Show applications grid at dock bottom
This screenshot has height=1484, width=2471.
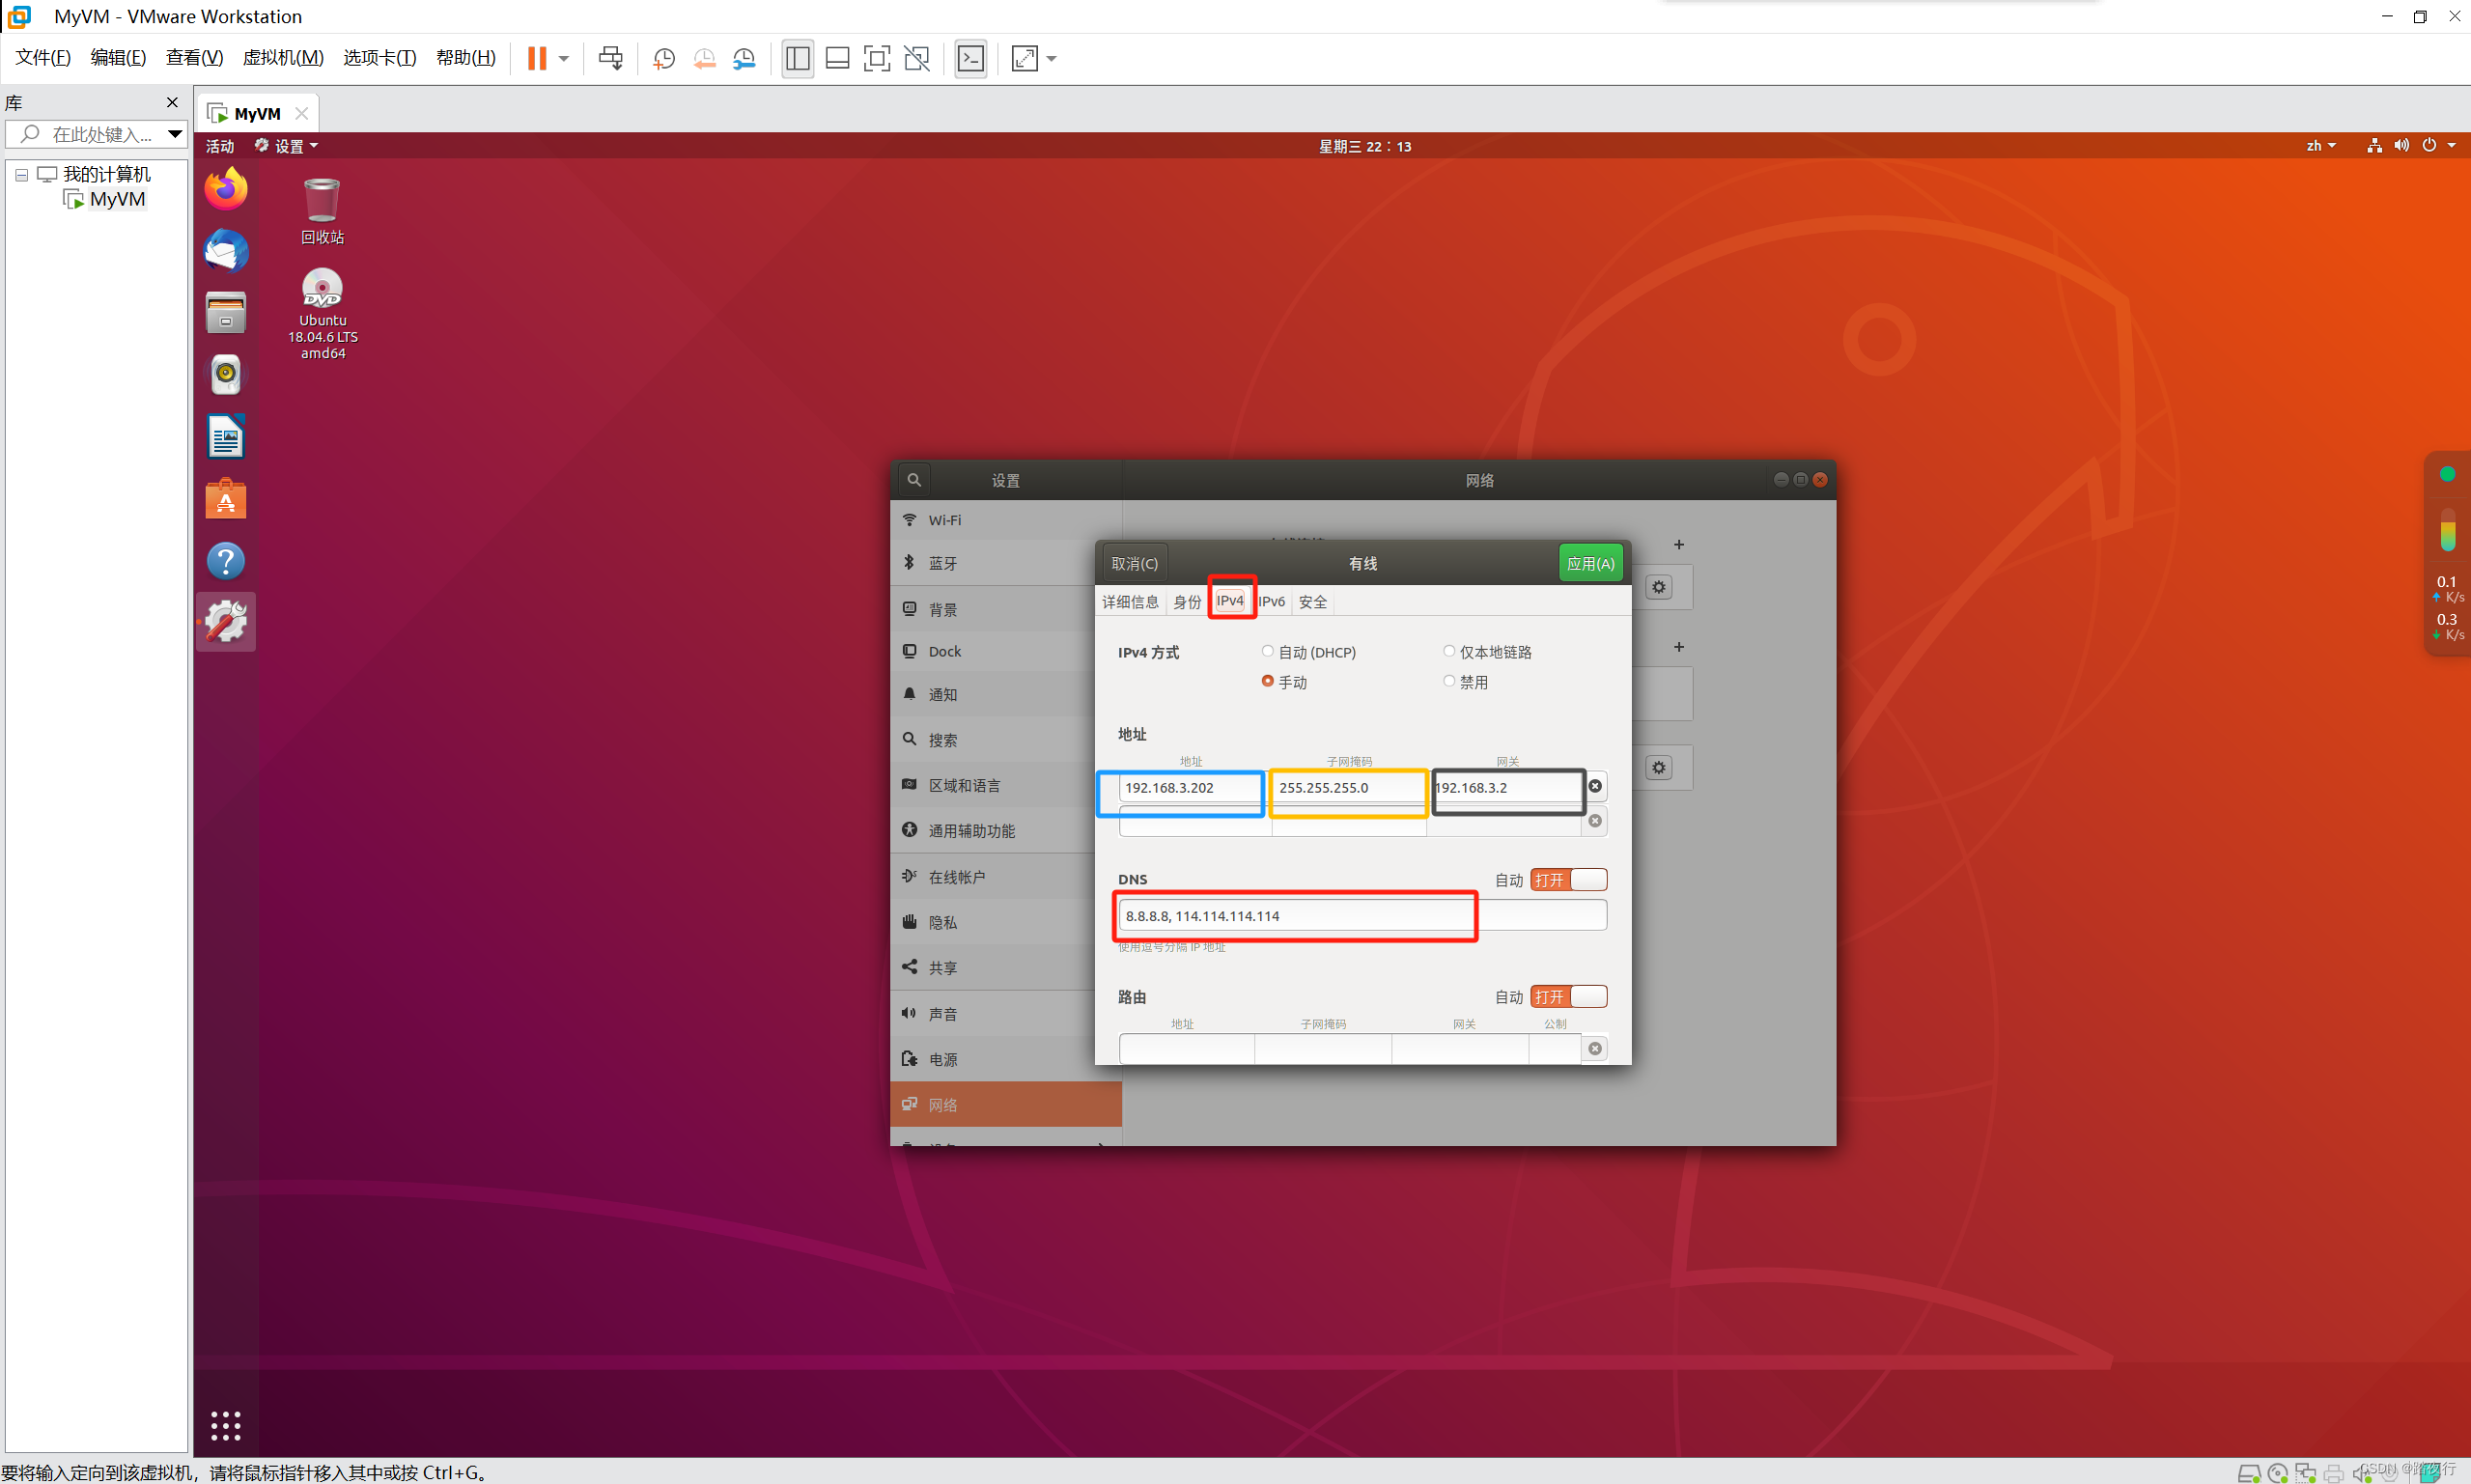(226, 1426)
